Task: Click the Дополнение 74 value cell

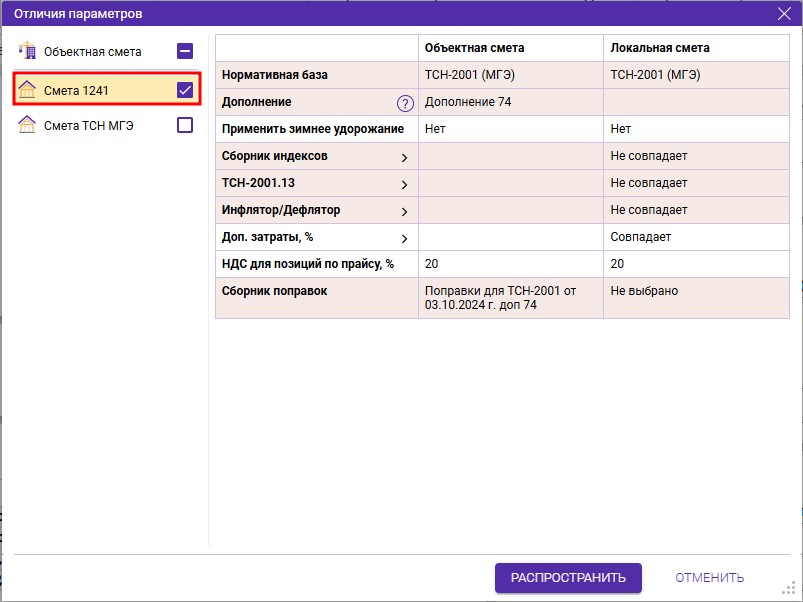Action: point(468,102)
